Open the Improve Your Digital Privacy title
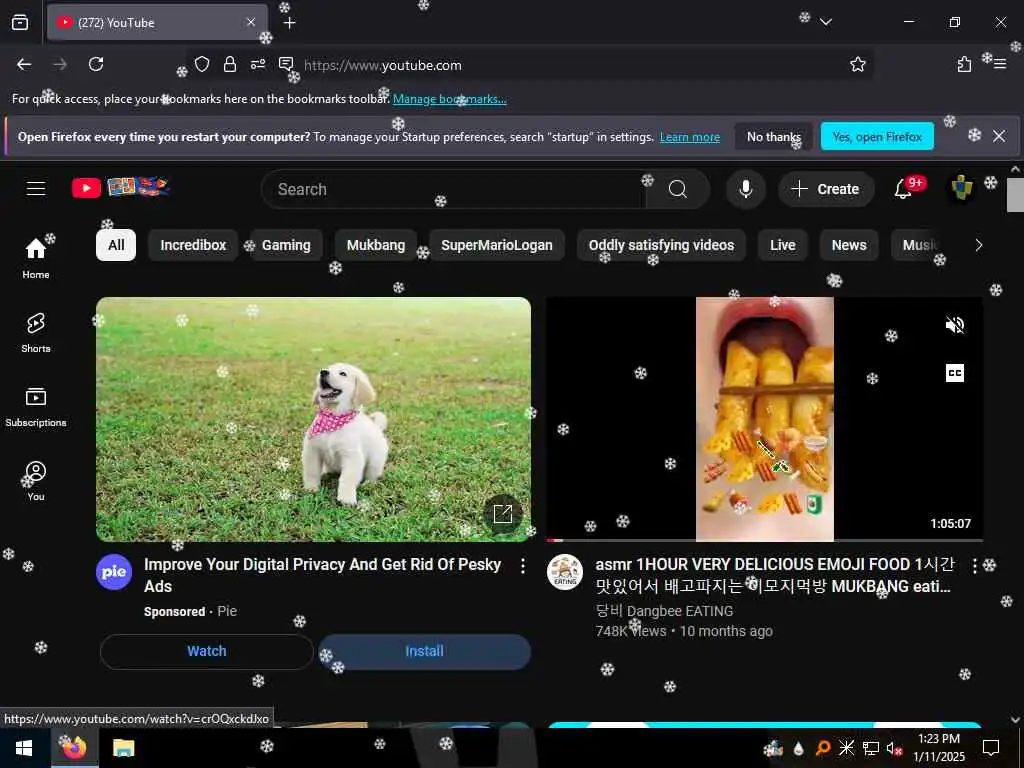The width and height of the screenshot is (1024, 768). tap(322, 575)
